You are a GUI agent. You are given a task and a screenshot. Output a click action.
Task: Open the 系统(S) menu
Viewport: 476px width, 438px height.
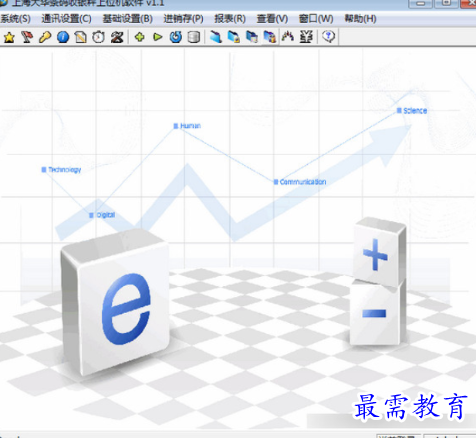tap(15, 19)
